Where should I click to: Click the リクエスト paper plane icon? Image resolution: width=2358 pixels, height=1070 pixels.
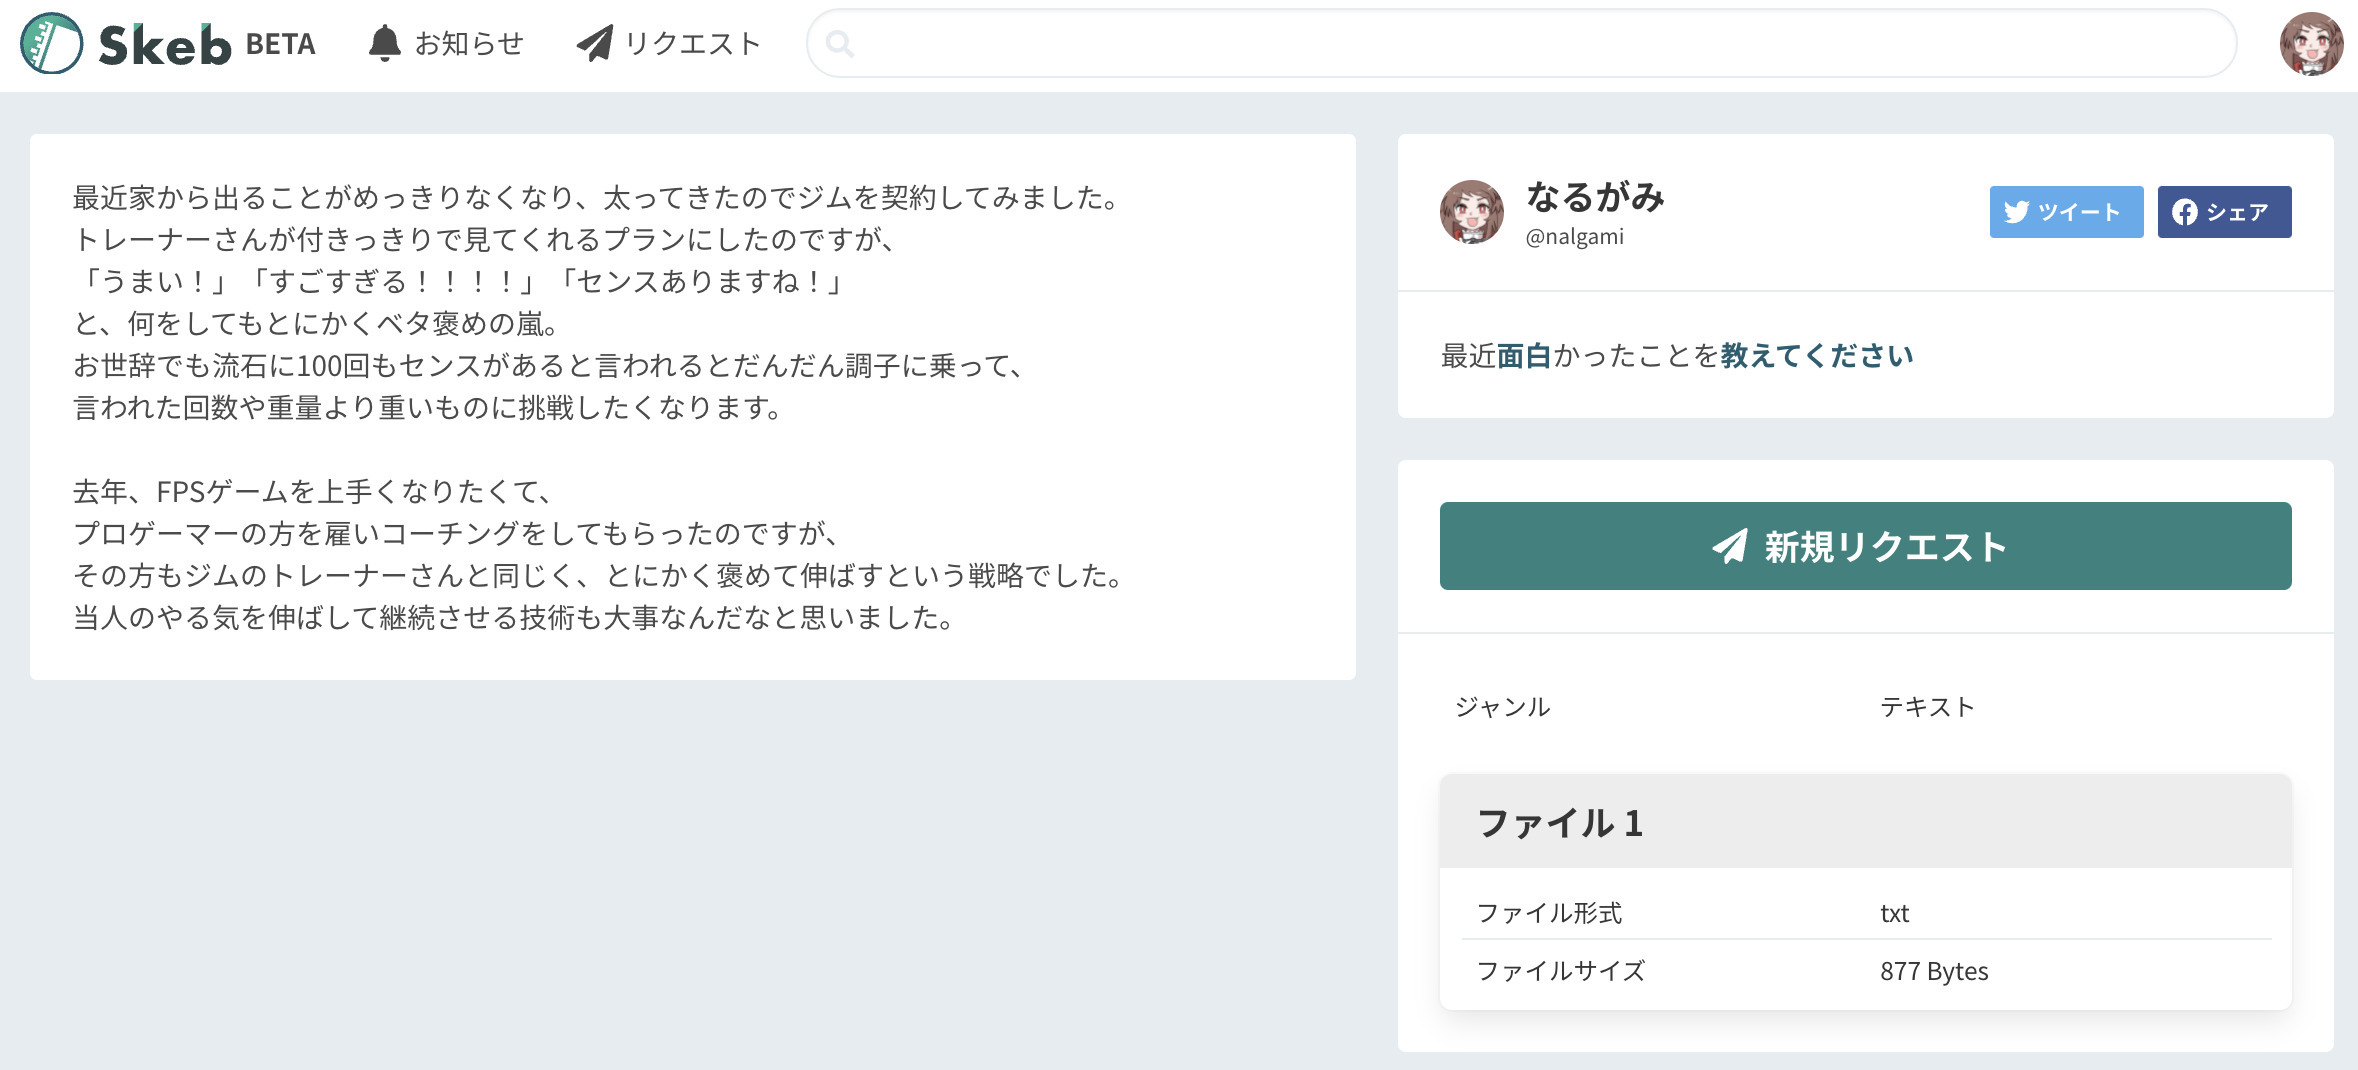point(595,44)
